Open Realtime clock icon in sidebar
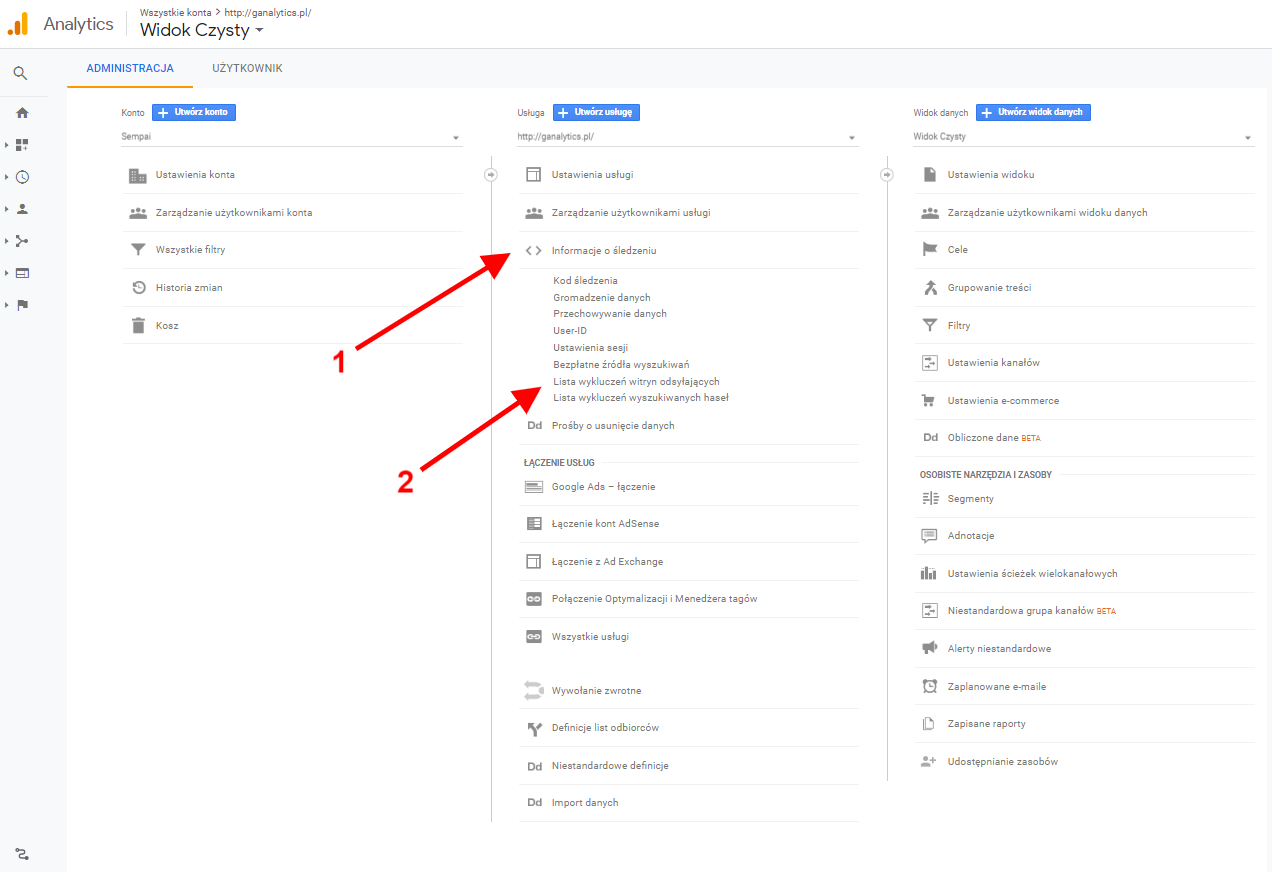This screenshot has width=1272, height=872. pos(22,177)
